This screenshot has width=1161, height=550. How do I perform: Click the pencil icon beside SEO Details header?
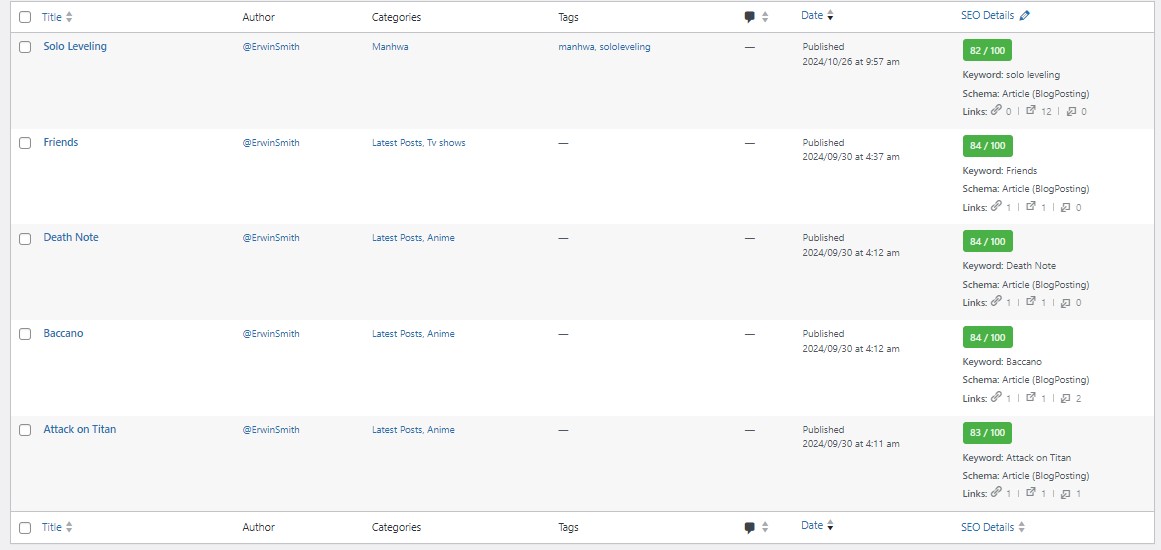click(1025, 16)
